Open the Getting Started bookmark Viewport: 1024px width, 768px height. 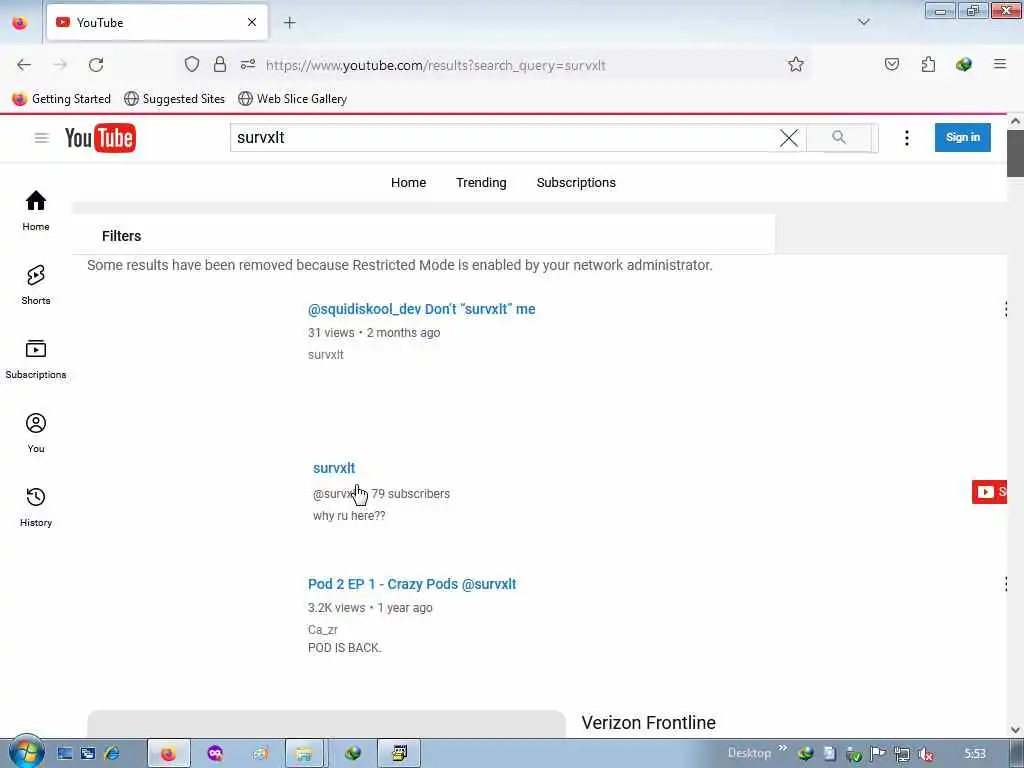tap(62, 99)
